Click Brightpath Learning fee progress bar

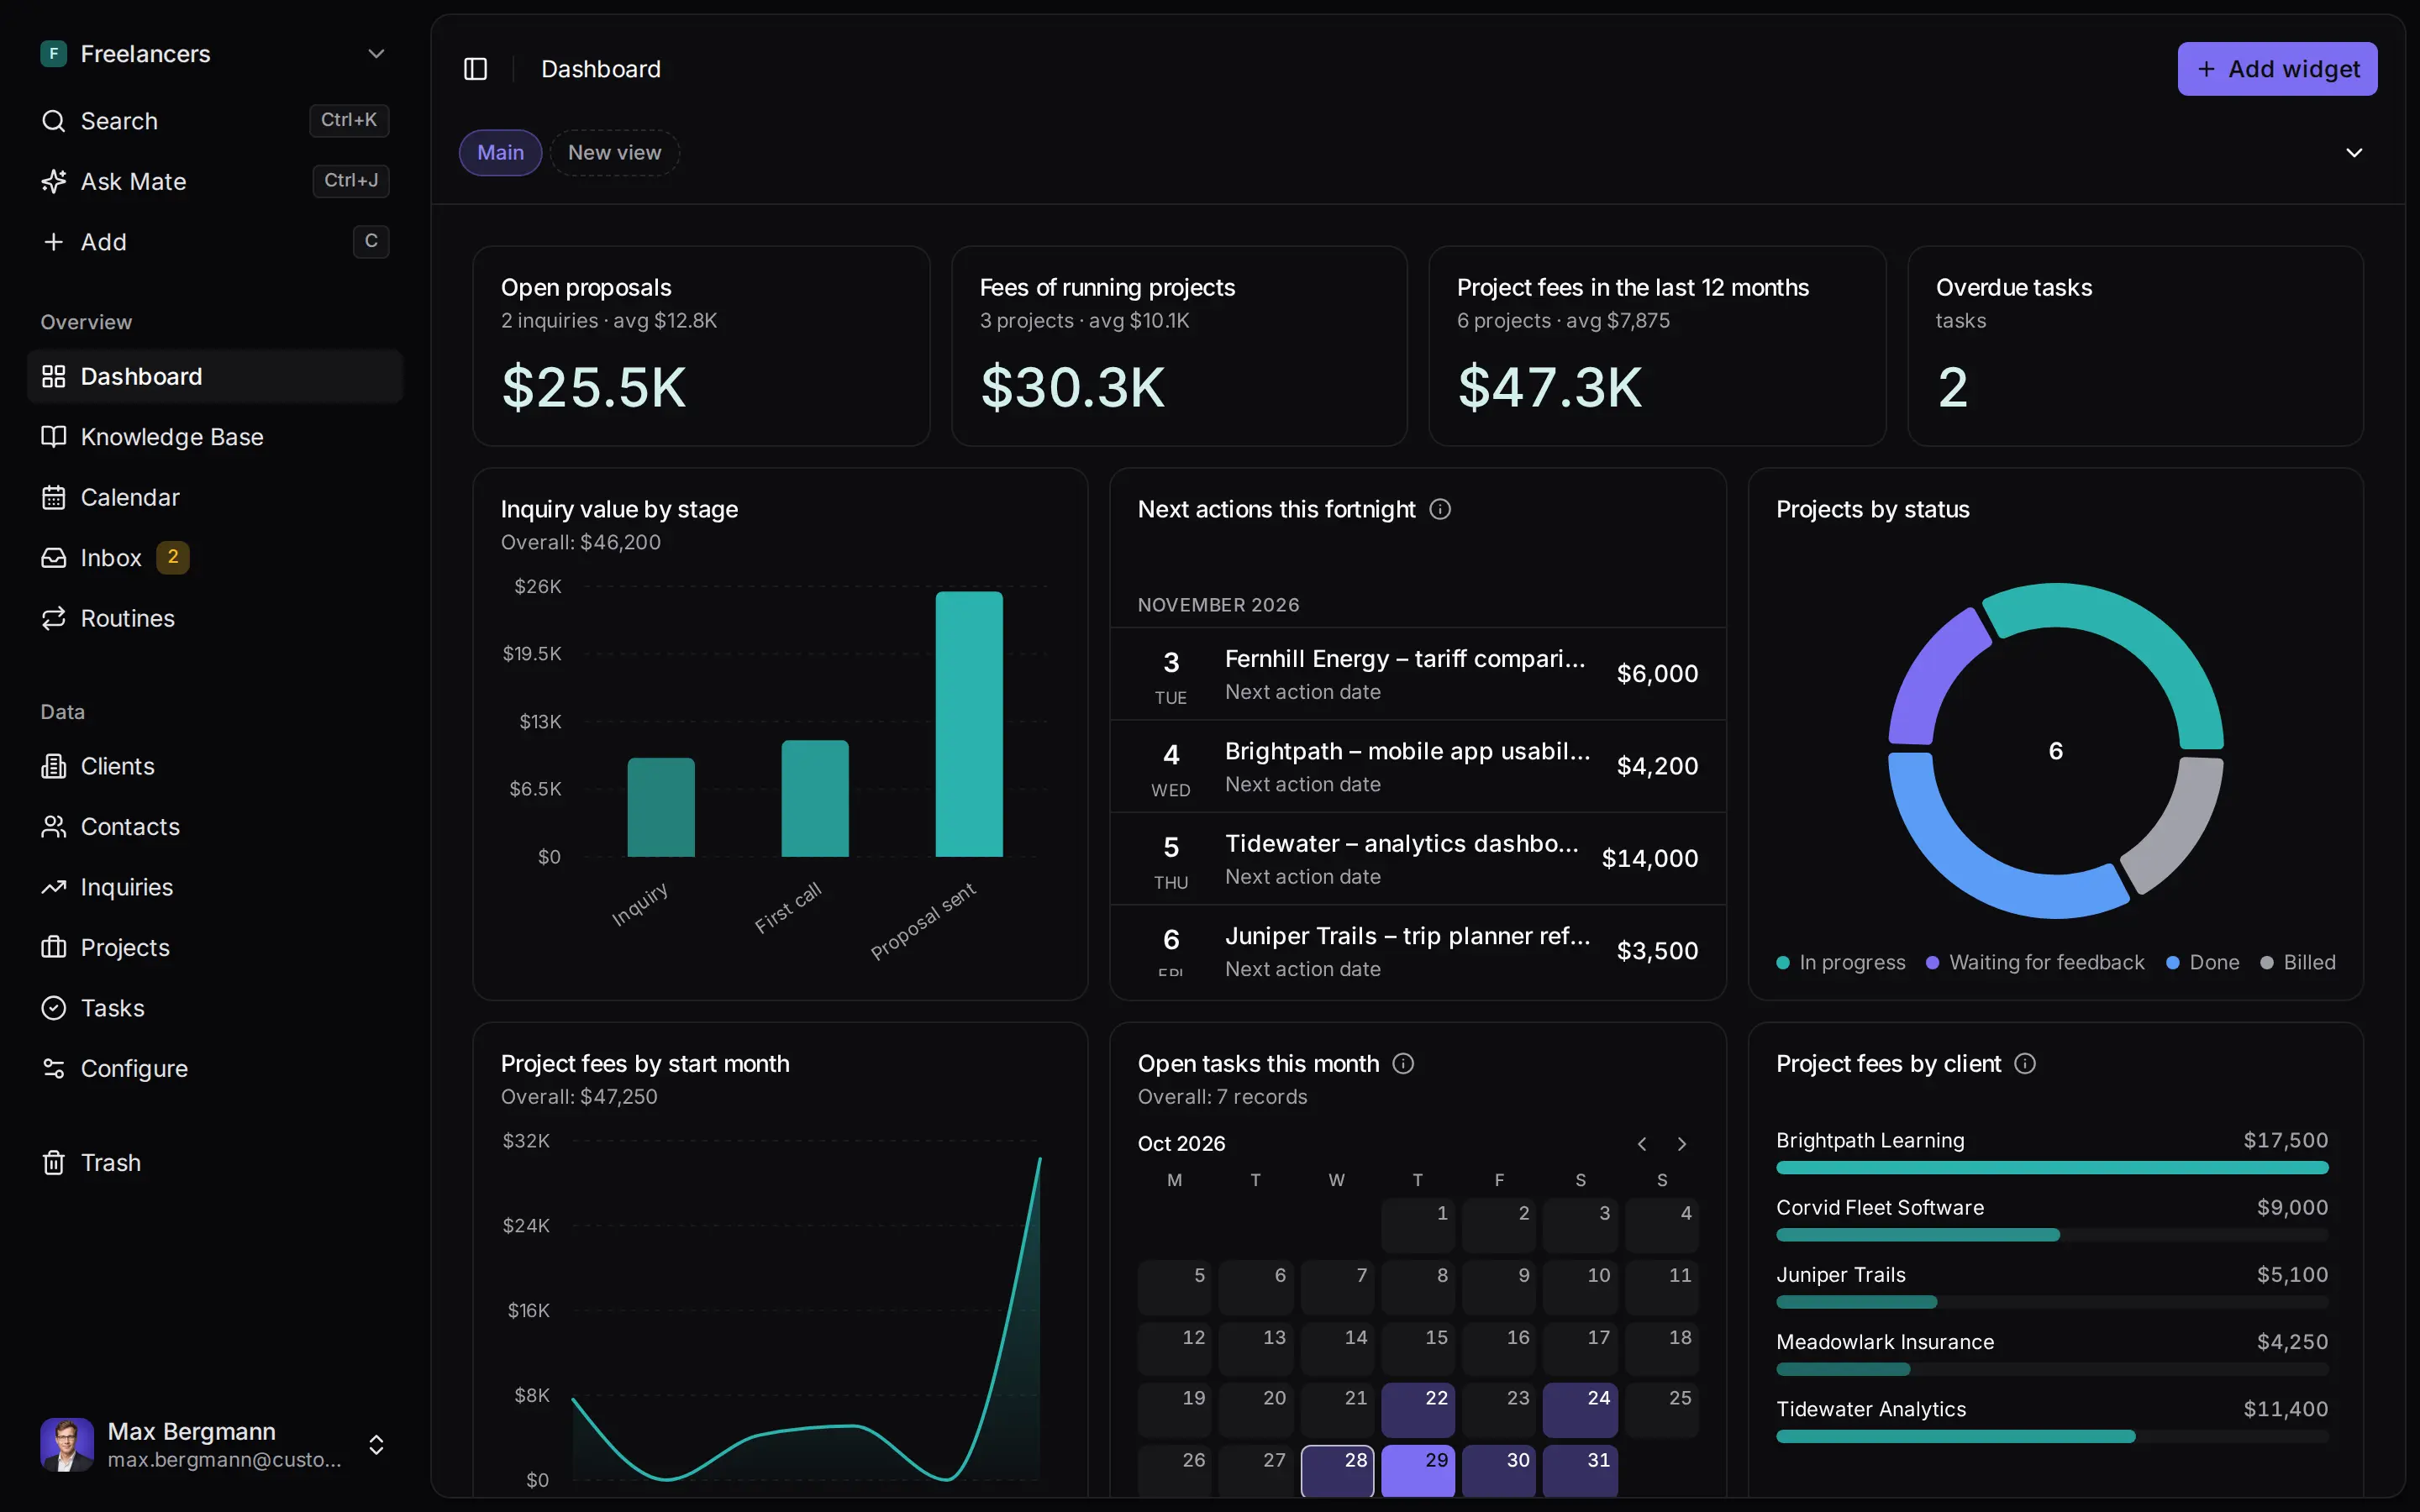click(x=2052, y=1168)
